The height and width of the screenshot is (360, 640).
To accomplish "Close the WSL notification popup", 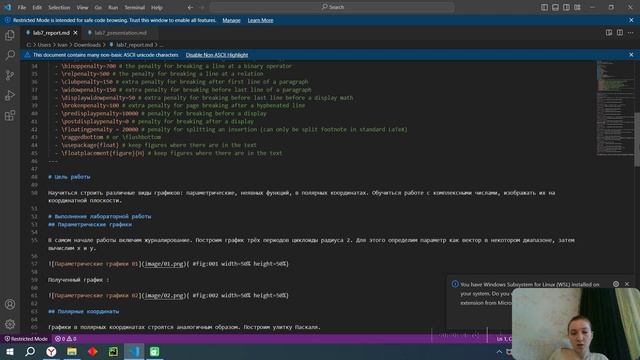I will 627,284.
